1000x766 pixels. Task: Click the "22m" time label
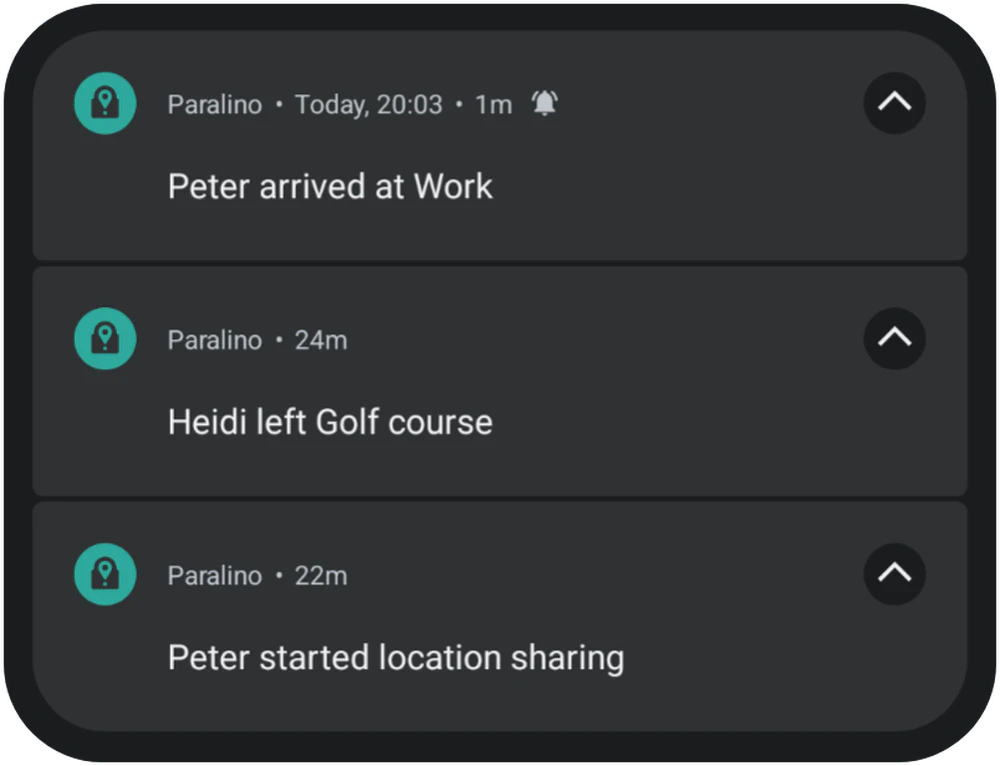321,576
